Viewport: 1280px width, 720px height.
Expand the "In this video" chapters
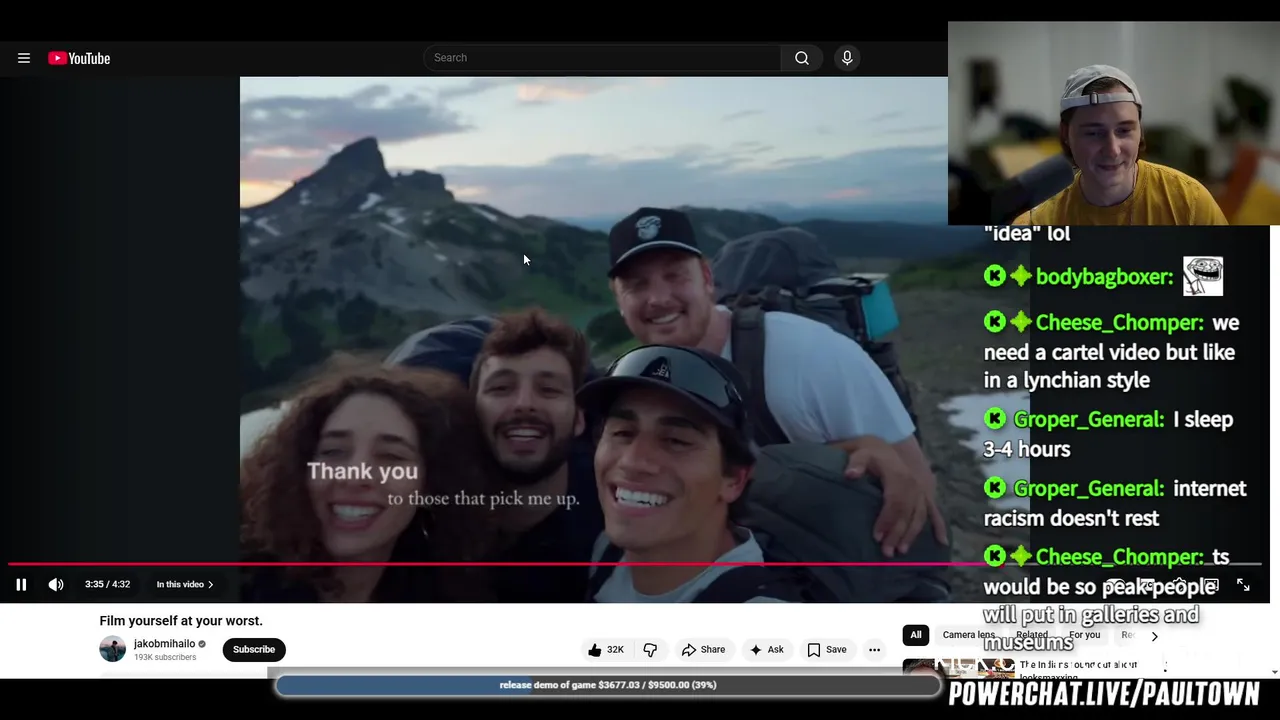(x=185, y=584)
